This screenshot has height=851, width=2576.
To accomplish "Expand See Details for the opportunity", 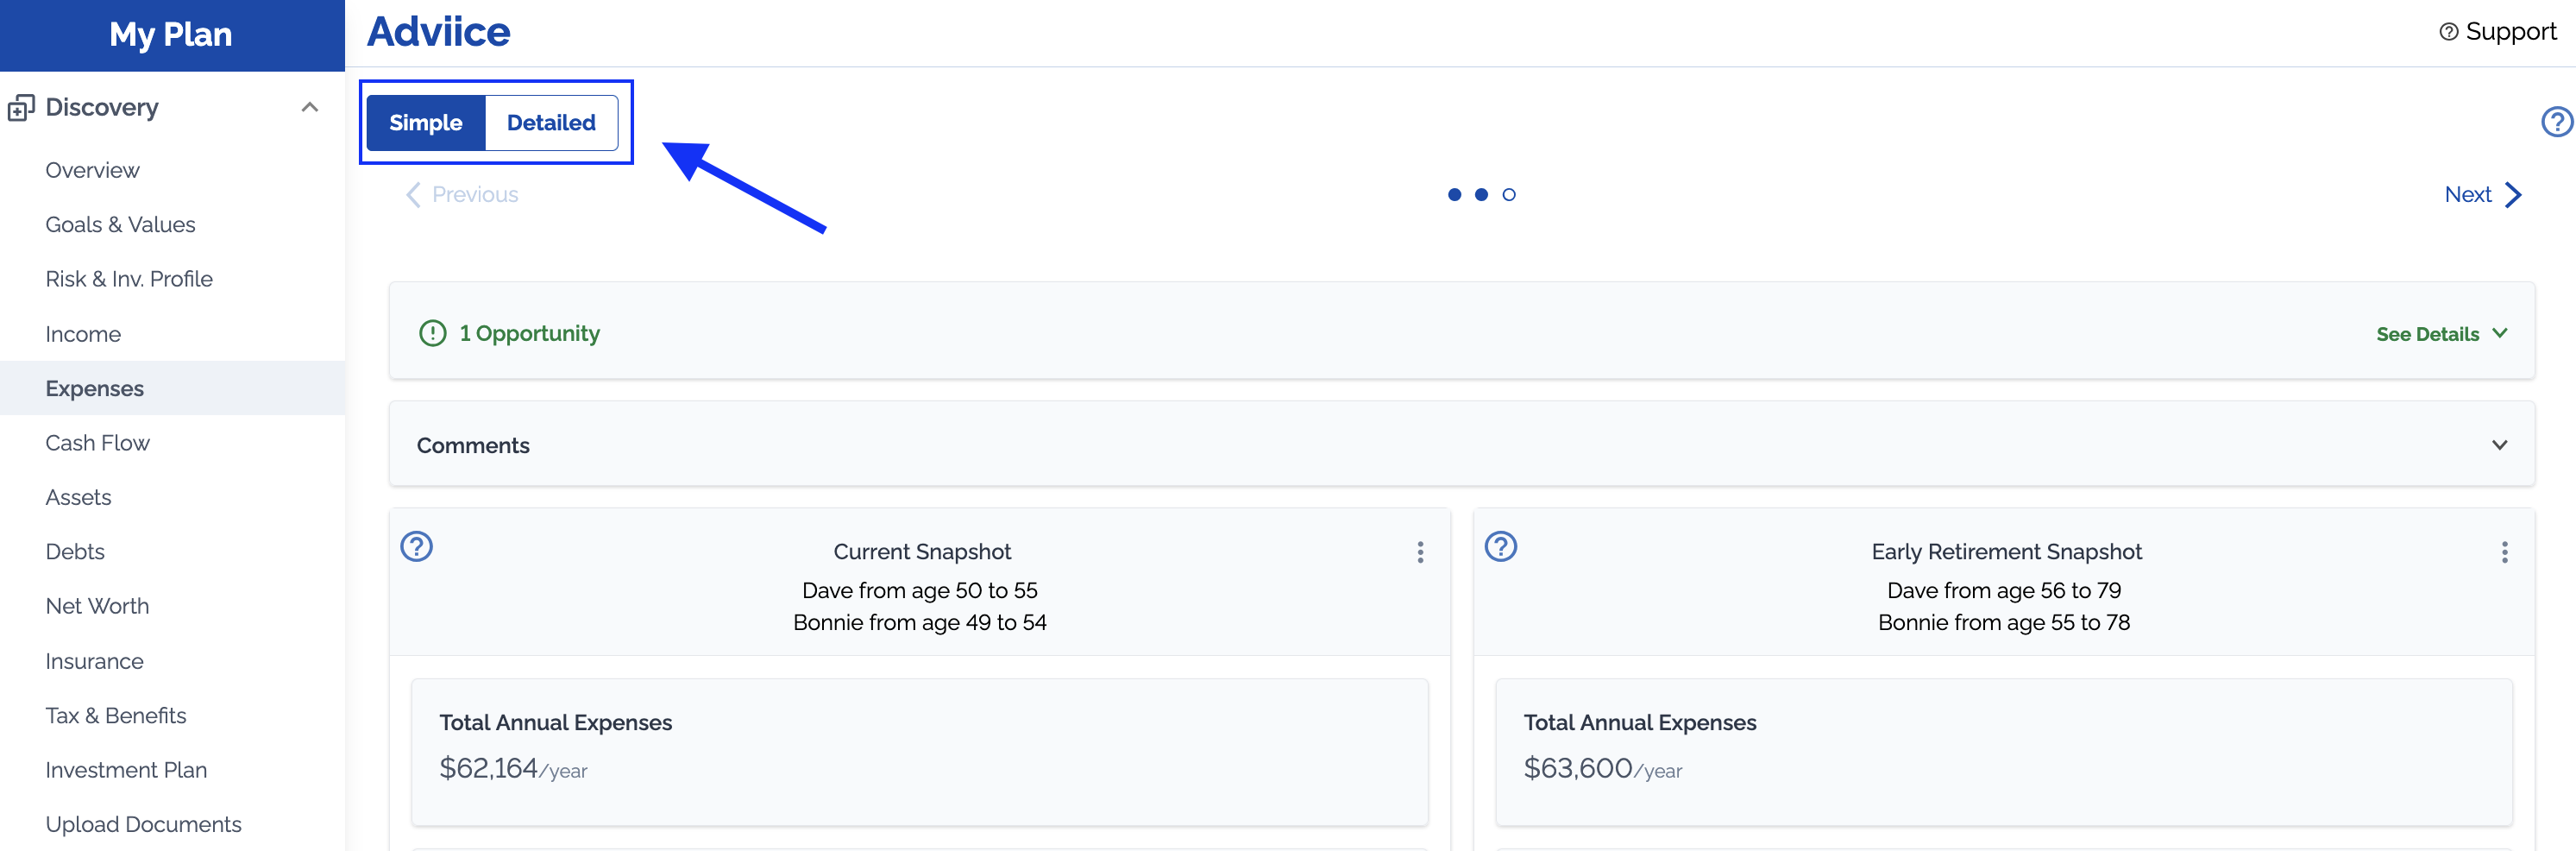I will click(x=2440, y=334).
